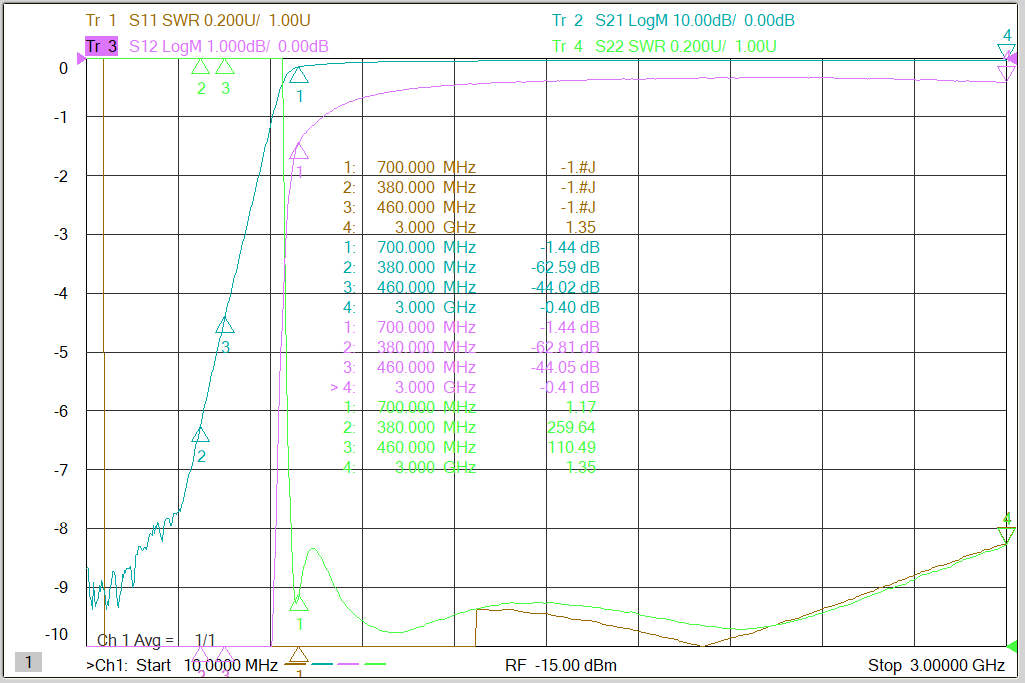The width and height of the screenshot is (1025, 683).
Task: Click y-axis label -5
Action: click(61, 352)
